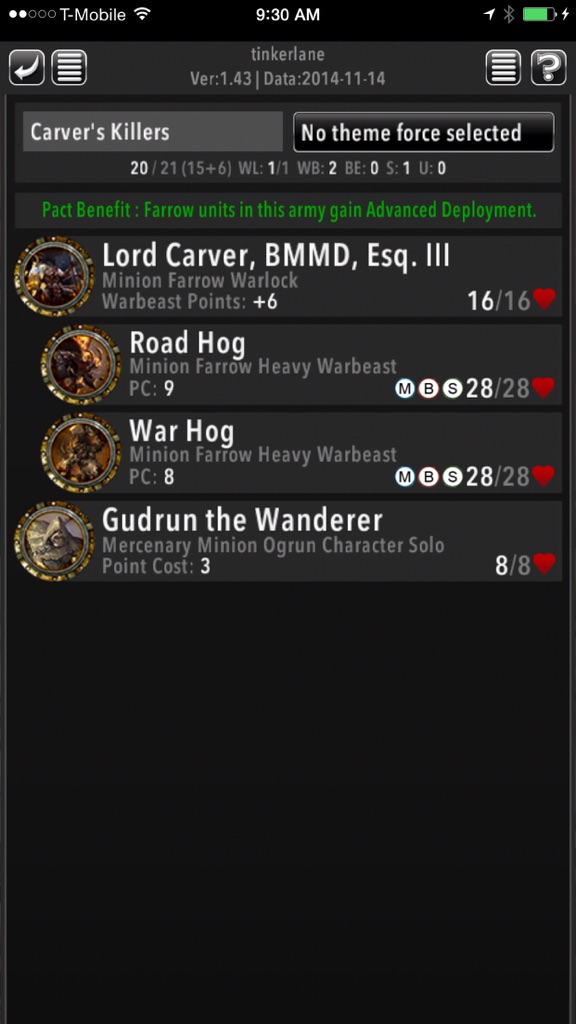Viewport: 576px width, 1024px height.
Task: Tap Lord Carver's red heart icon
Action: (x=544, y=300)
